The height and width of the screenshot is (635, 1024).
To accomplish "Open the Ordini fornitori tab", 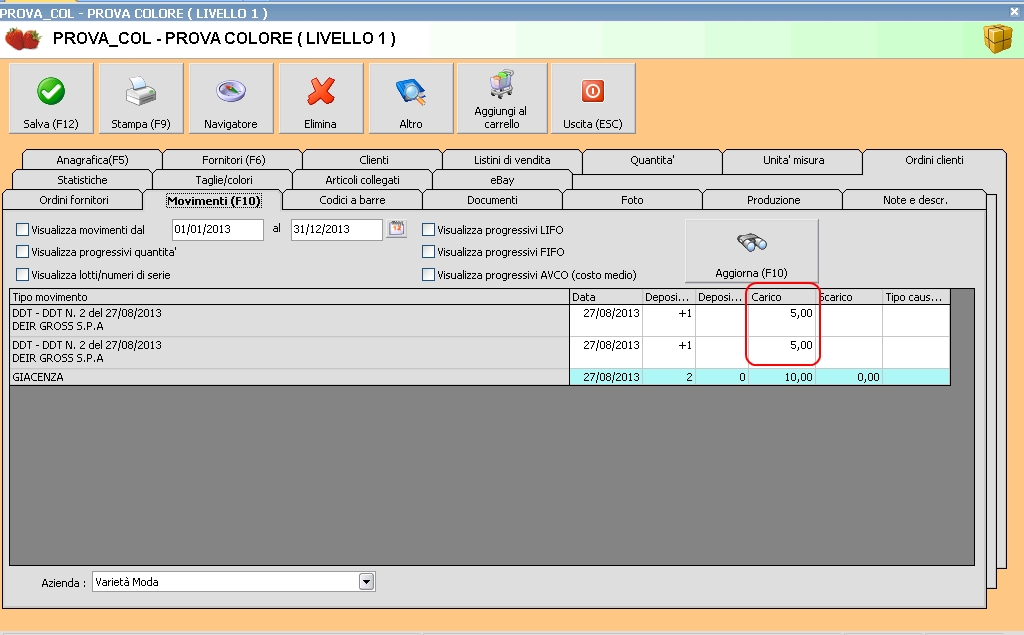I will tap(74, 200).
